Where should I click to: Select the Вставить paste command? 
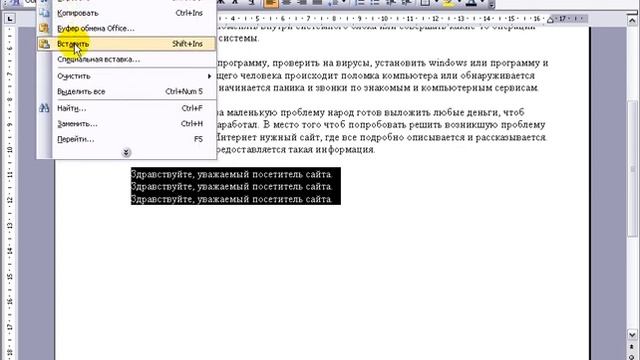[127, 44]
